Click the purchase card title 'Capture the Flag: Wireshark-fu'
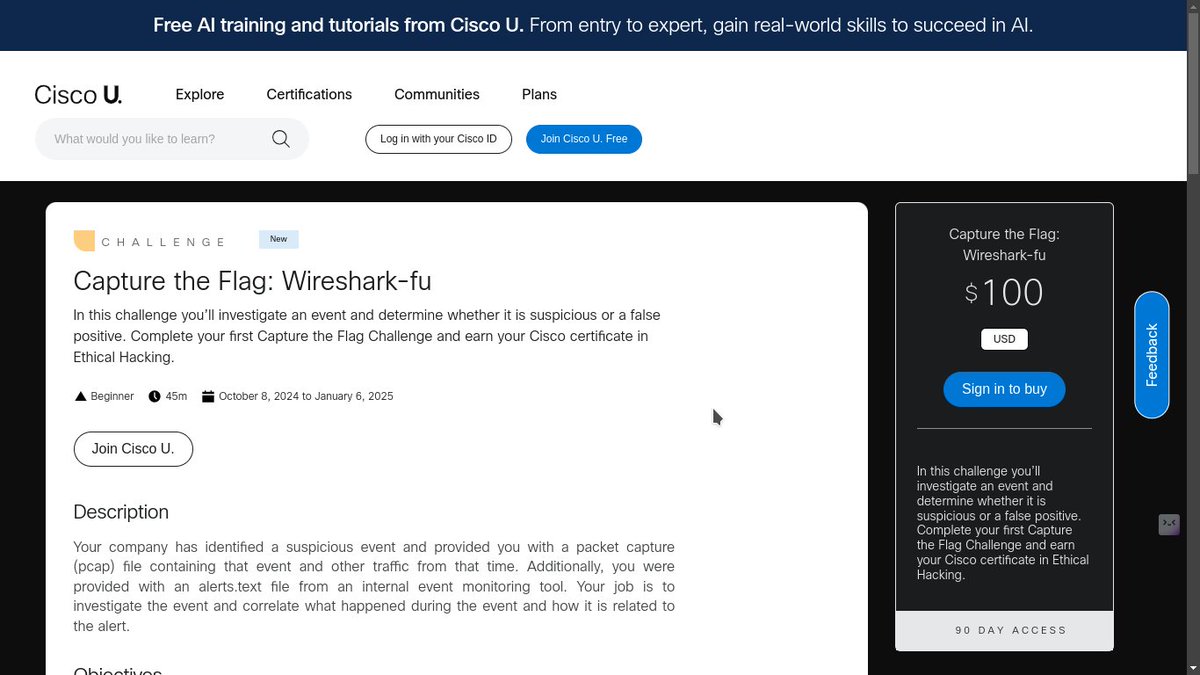 (x=1004, y=244)
